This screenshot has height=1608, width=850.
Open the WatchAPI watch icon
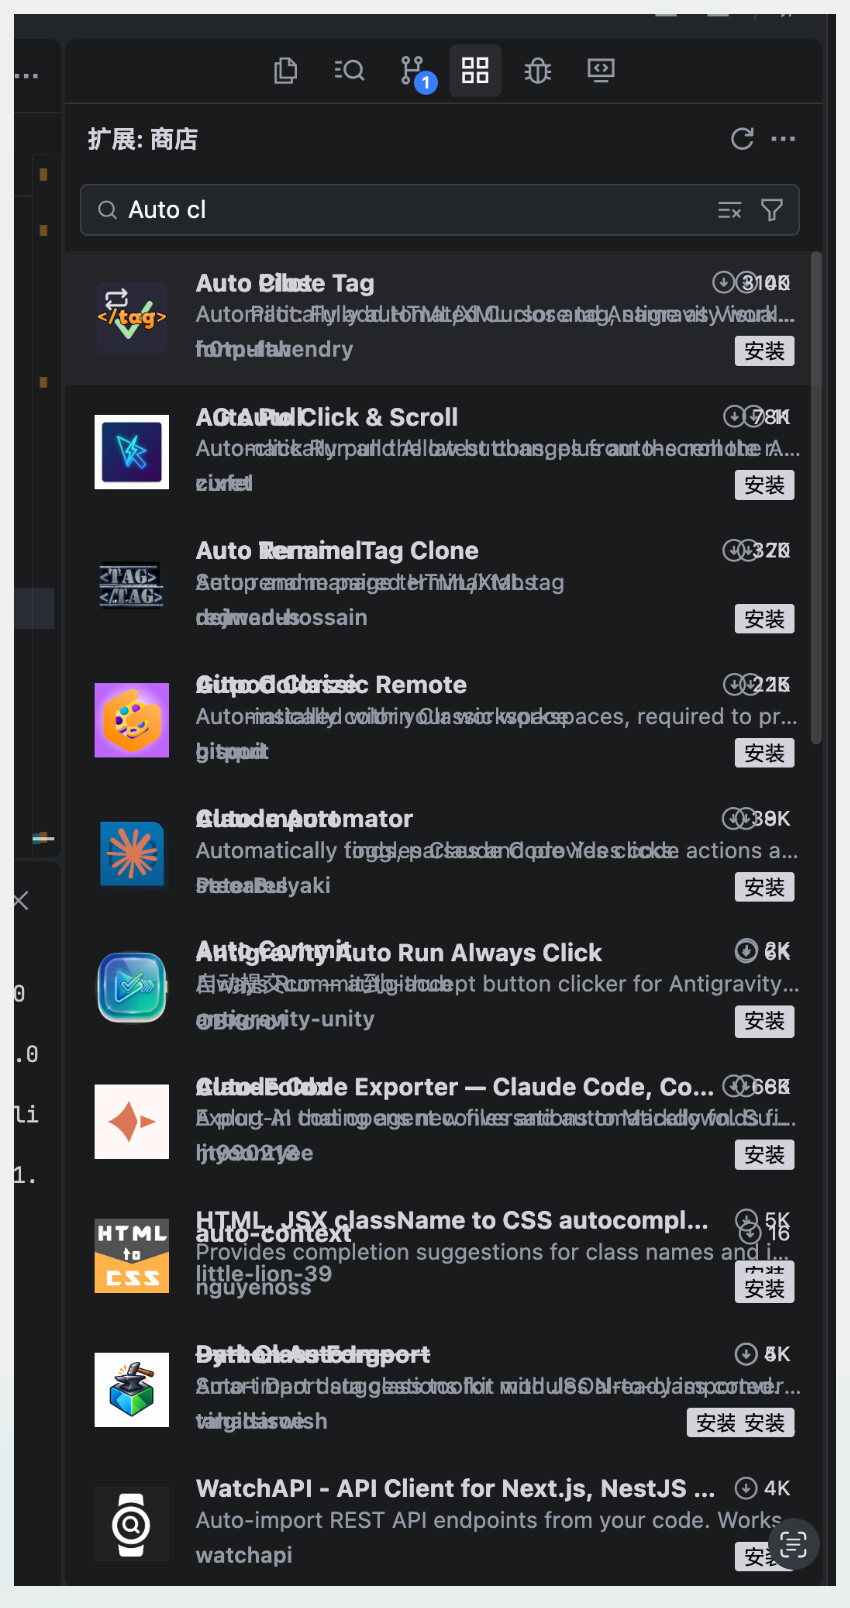(x=132, y=1524)
